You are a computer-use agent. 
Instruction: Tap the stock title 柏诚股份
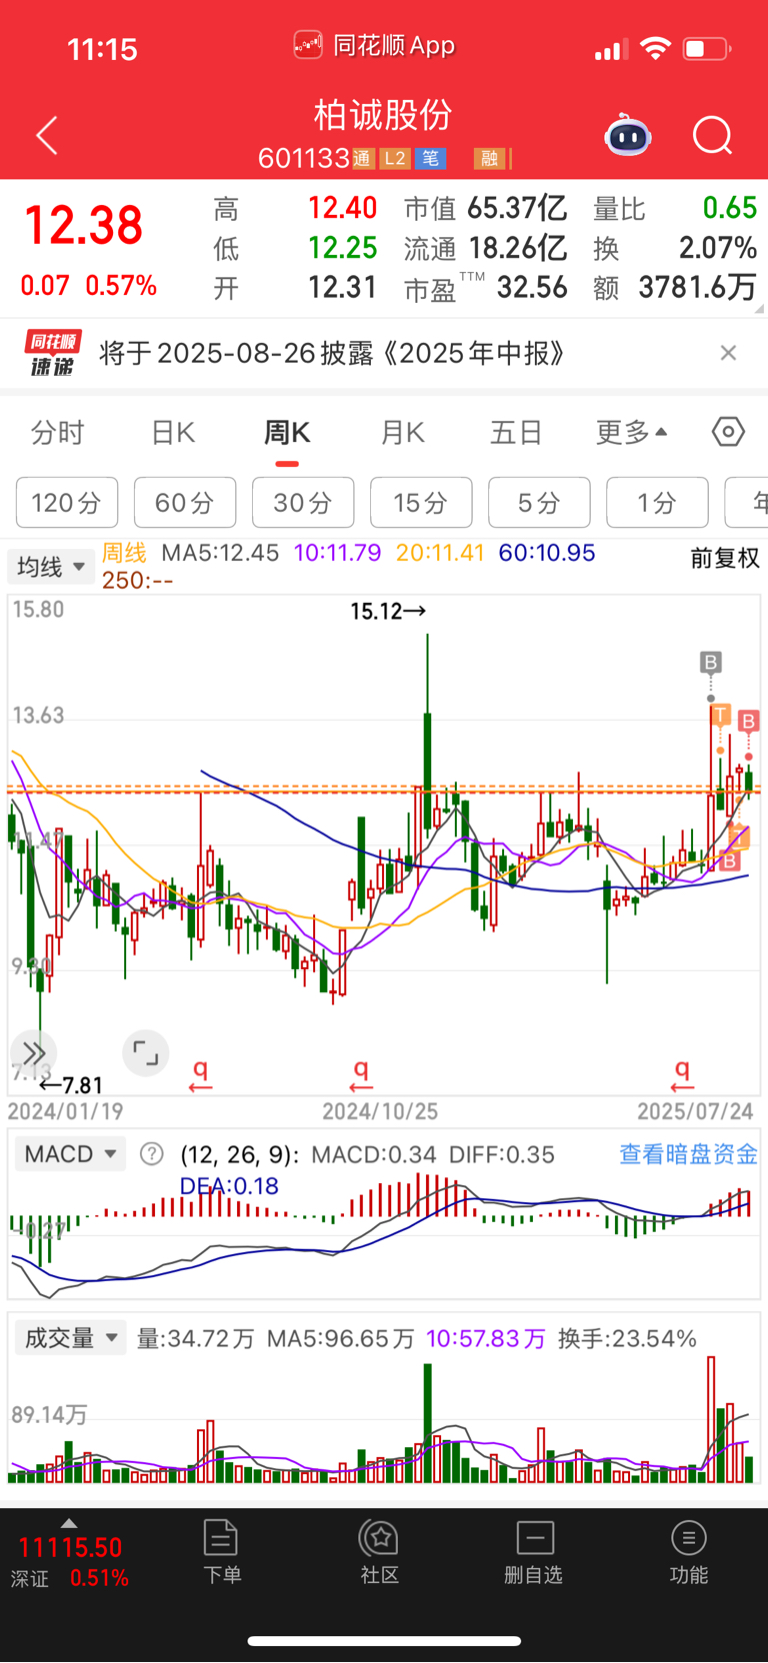(x=383, y=115)
